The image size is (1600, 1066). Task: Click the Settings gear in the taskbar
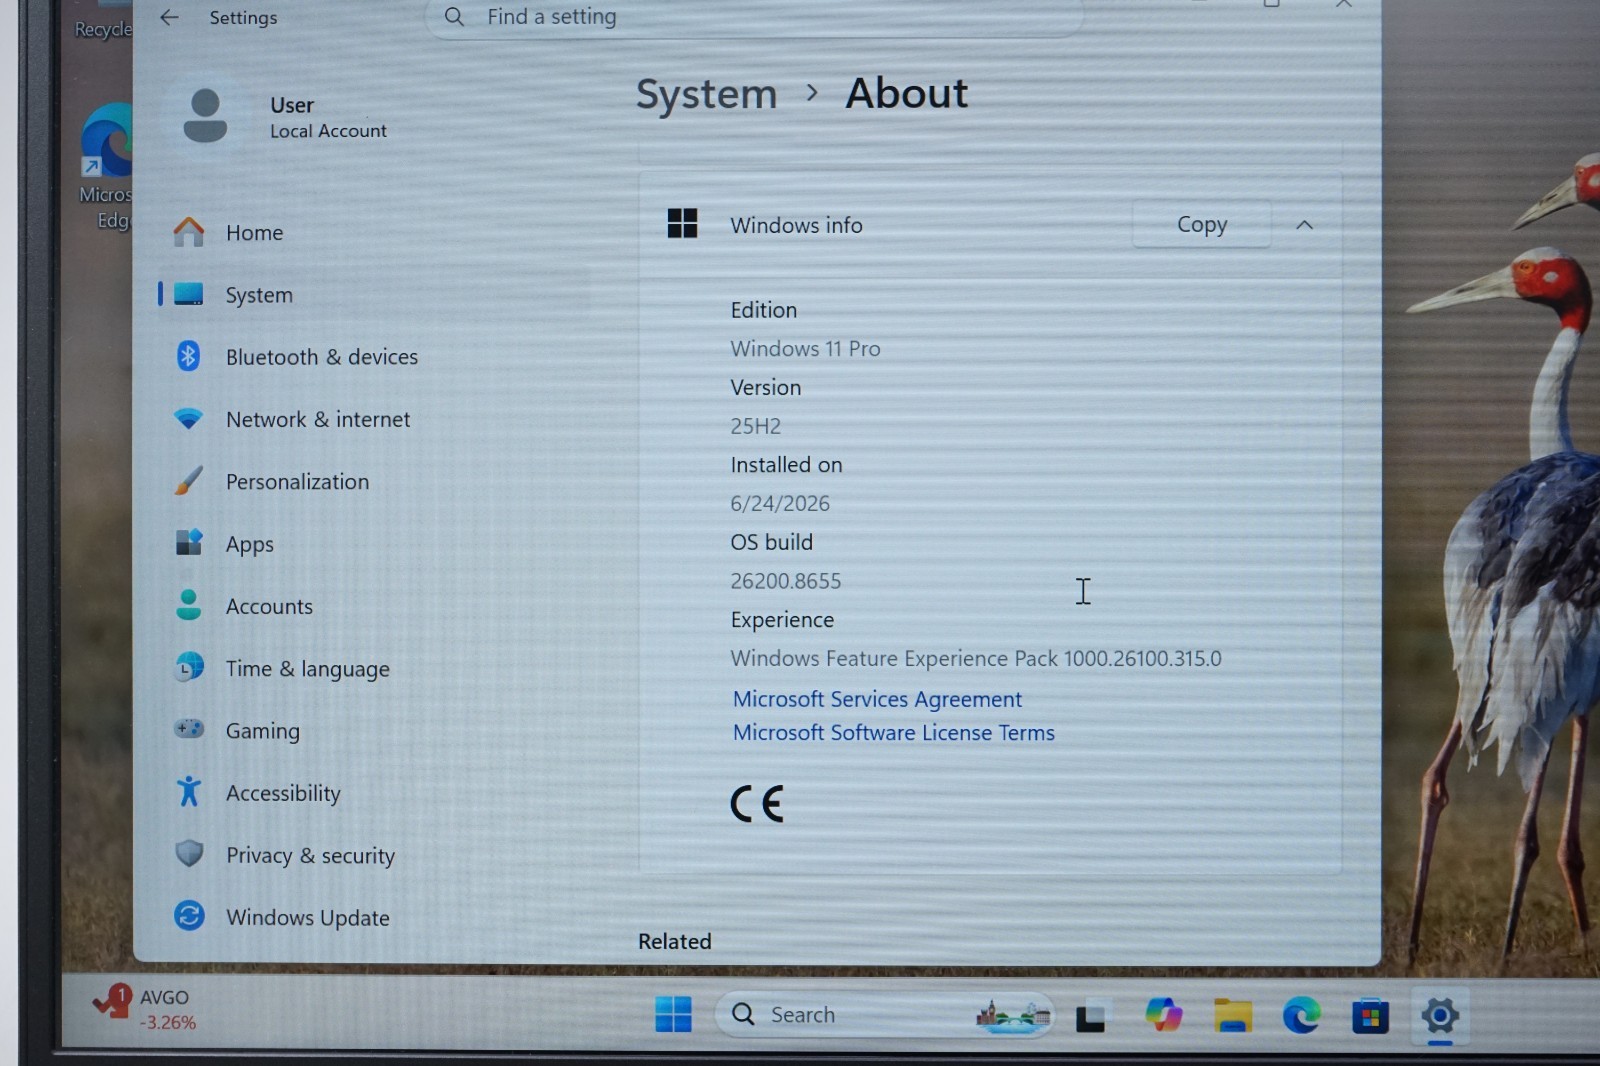point(1440,1016)
